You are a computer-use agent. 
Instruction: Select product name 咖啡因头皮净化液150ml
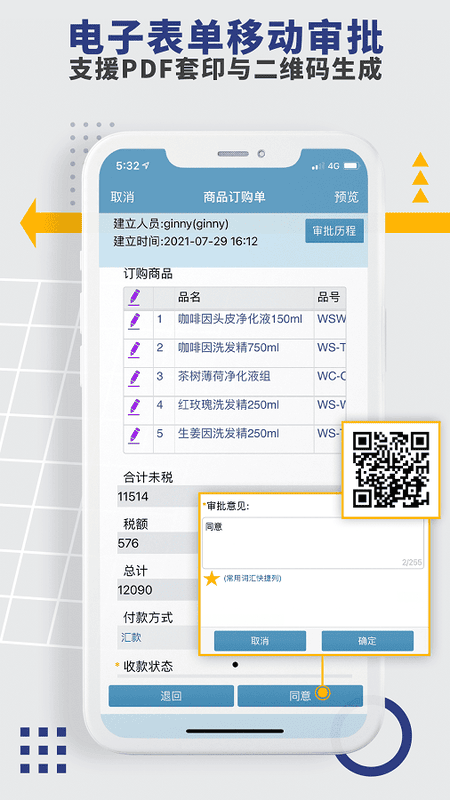tap(240, 319)
